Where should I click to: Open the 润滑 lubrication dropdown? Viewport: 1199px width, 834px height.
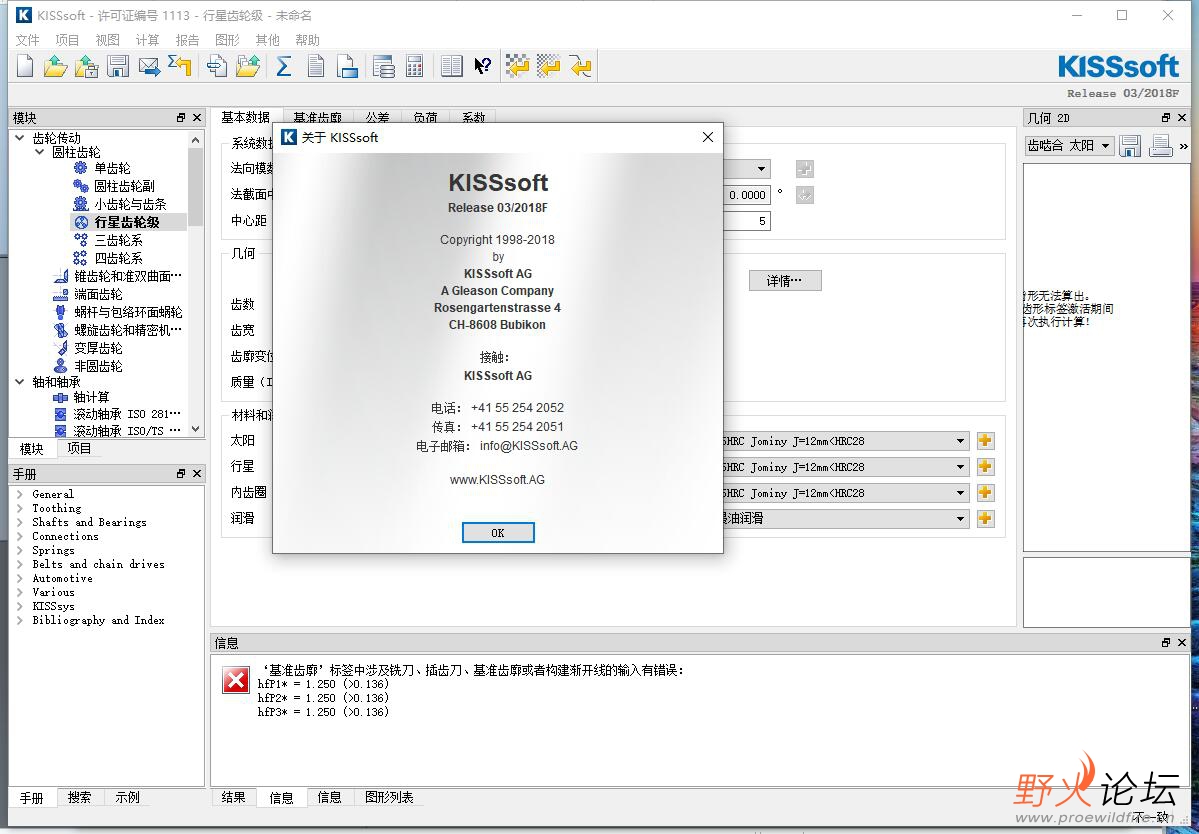coord(960,519)
